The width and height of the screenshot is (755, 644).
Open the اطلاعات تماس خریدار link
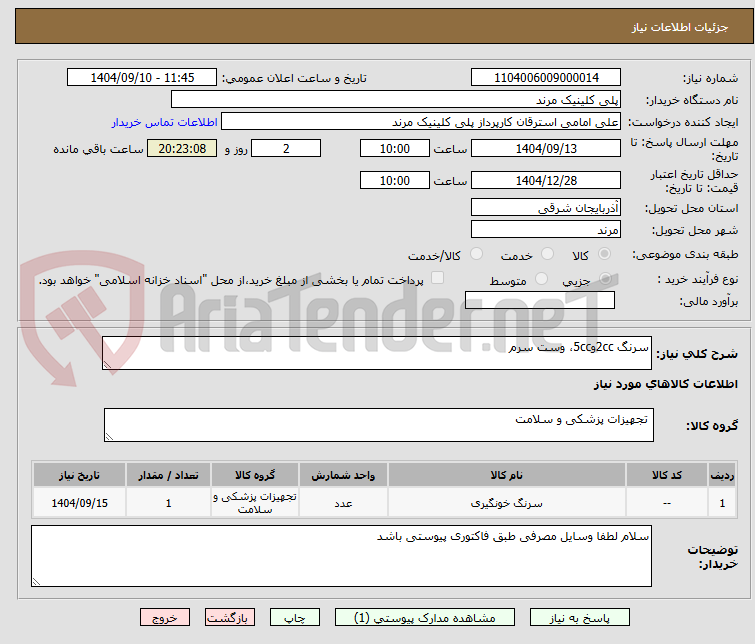[165, 122]
